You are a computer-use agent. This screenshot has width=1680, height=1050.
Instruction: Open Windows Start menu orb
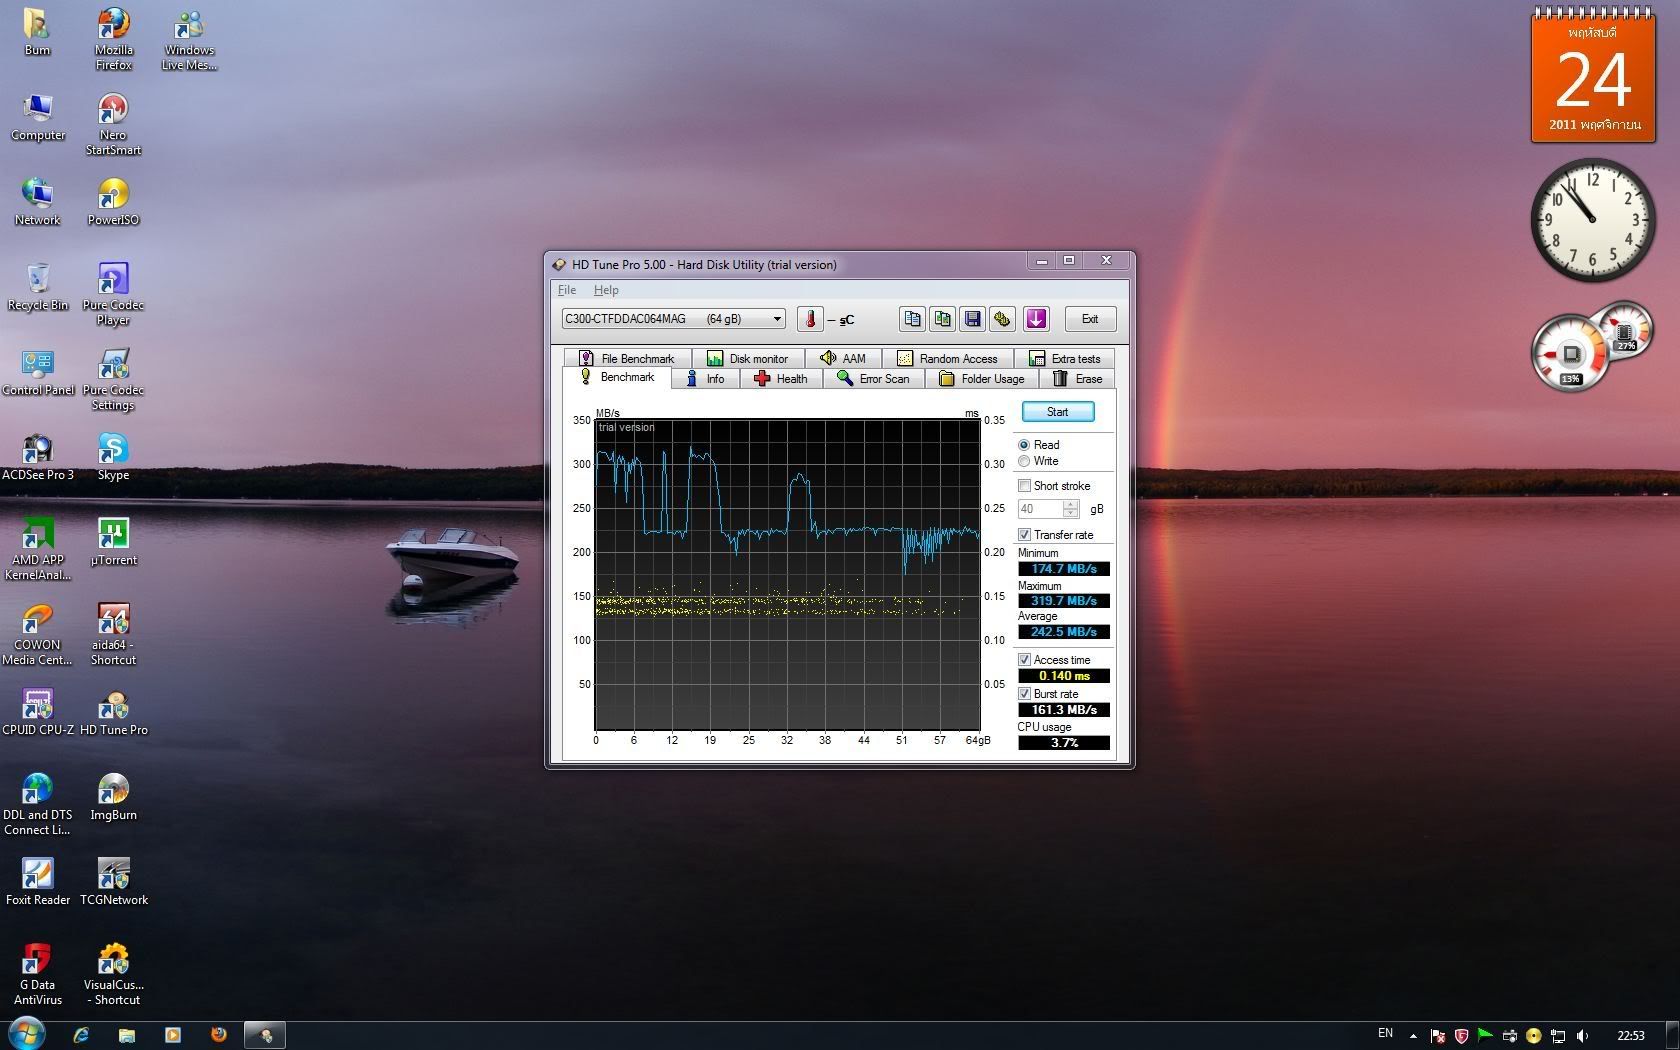coord(26,1035)
